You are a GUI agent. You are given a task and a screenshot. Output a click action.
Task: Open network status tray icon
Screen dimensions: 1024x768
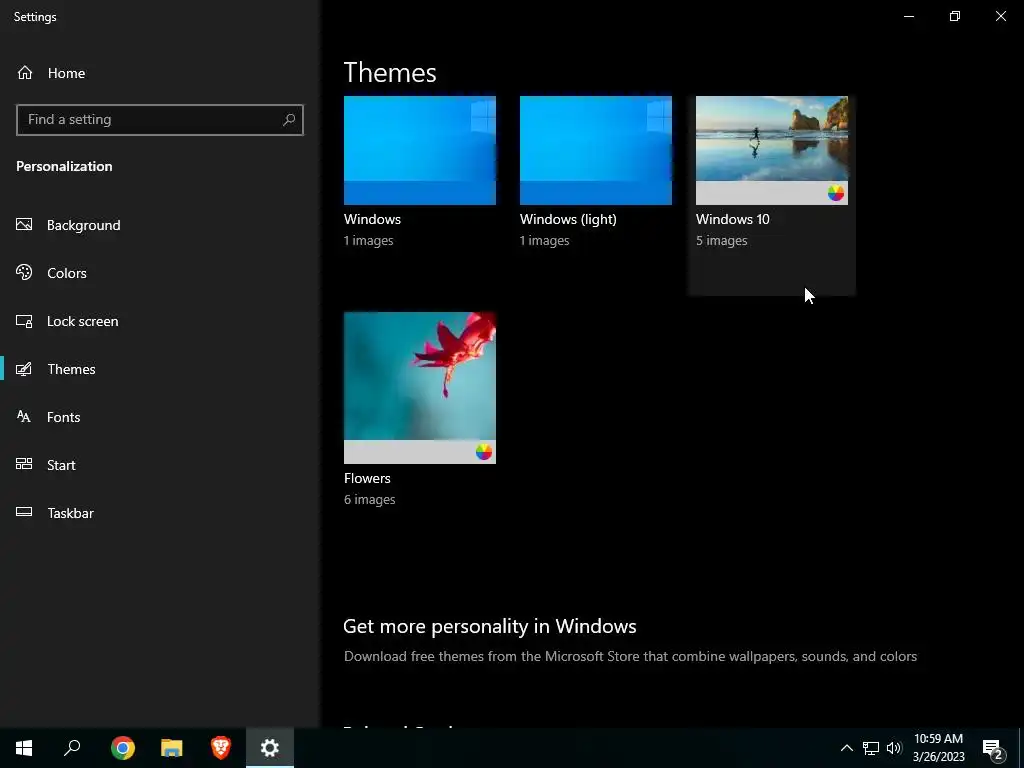click(x=871, y=748)
